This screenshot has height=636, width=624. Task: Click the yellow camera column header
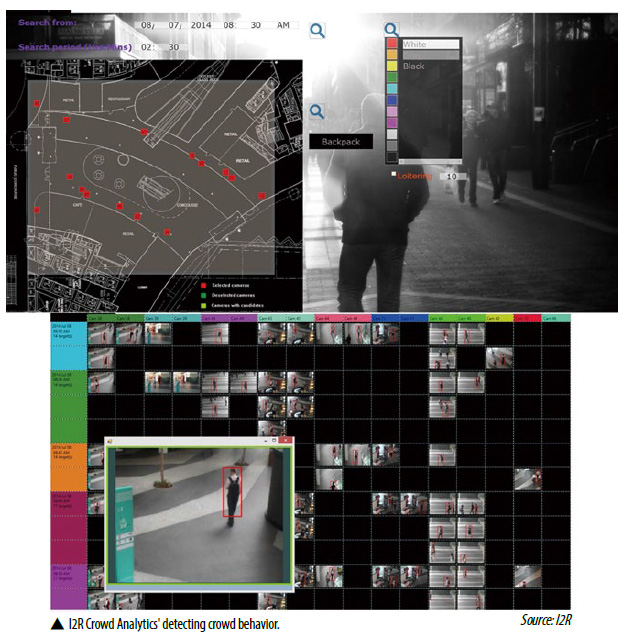click(499, 318)
